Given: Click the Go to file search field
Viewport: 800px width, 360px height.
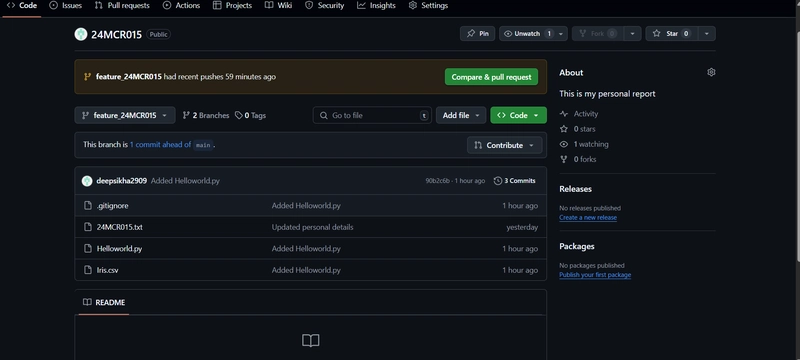Looking at the screenshot, I should pos(372,115).
